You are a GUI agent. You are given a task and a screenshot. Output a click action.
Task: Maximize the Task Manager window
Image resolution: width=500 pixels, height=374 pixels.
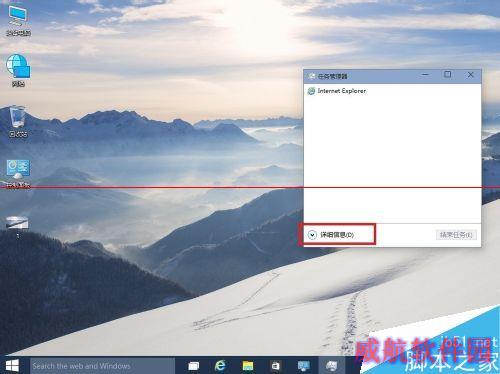click(448, 75)
